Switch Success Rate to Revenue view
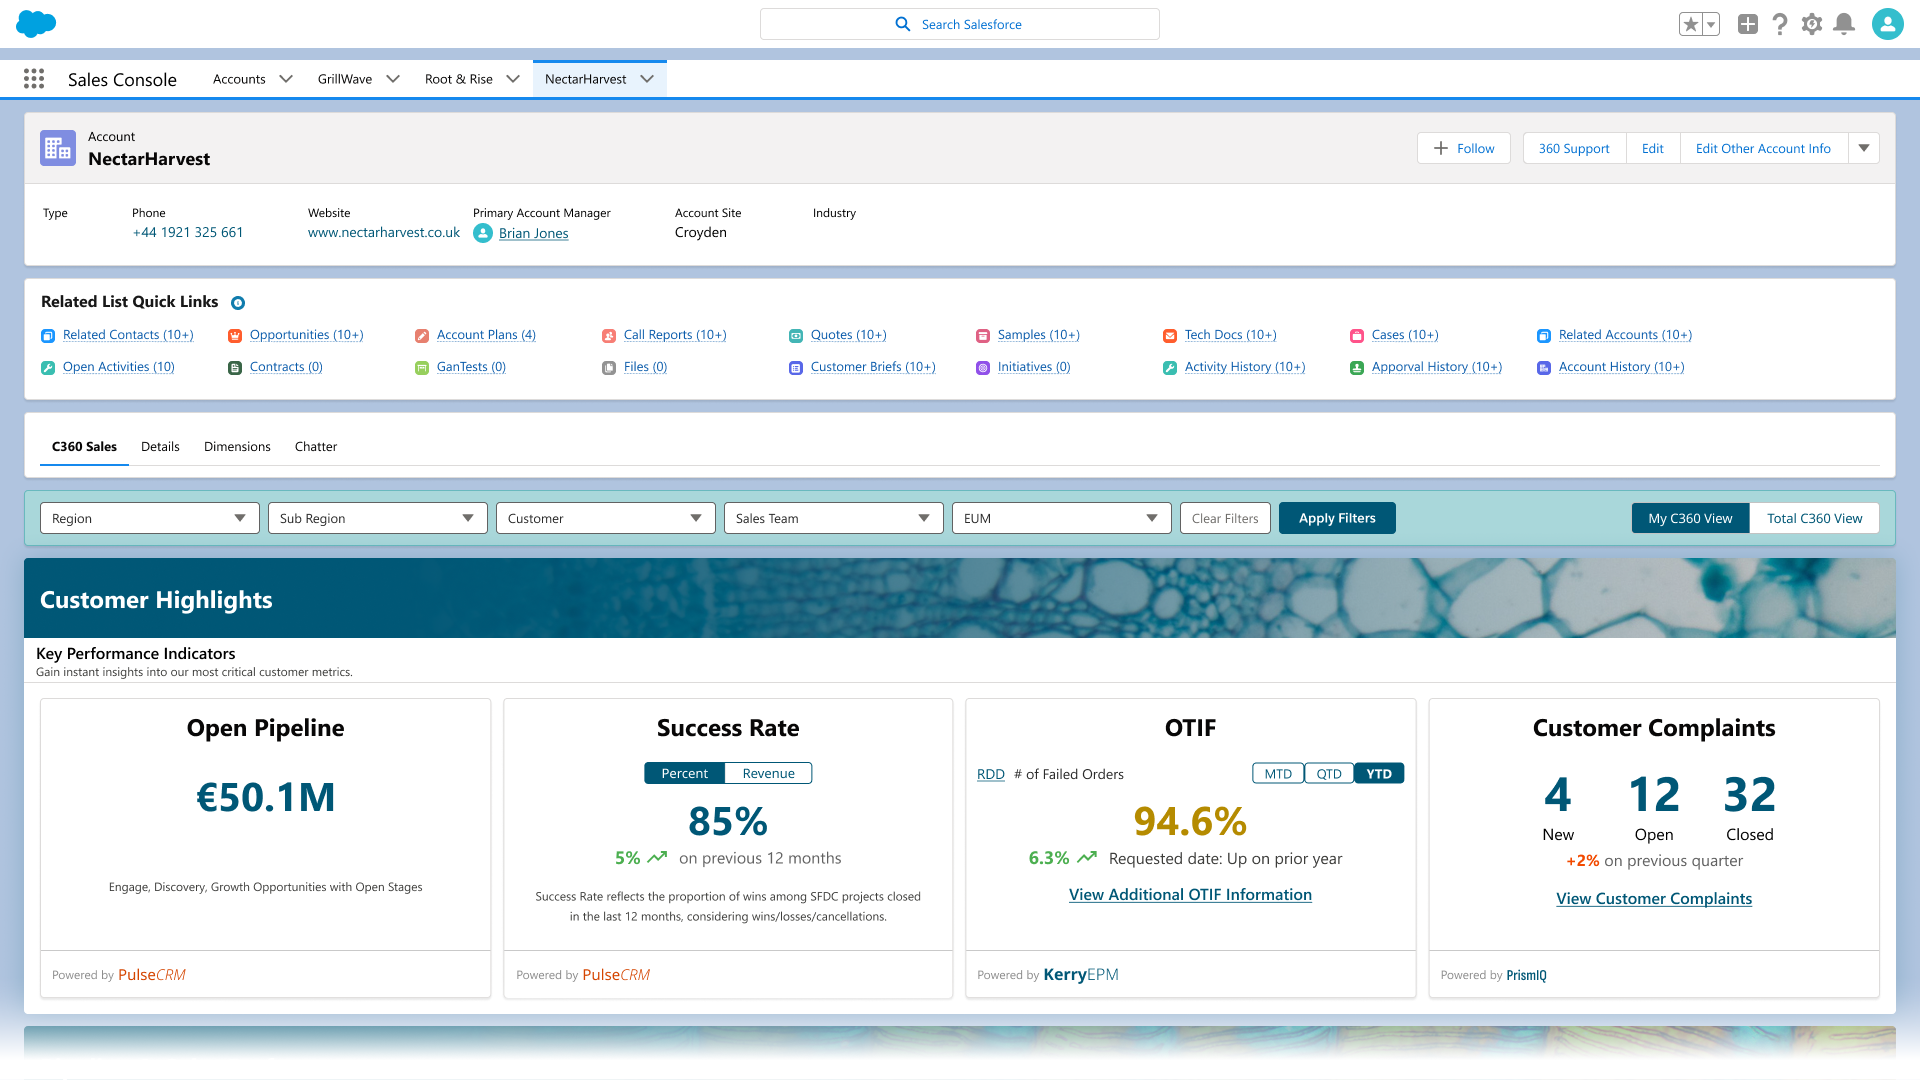1920x1080 pixels. click(767, 772)
